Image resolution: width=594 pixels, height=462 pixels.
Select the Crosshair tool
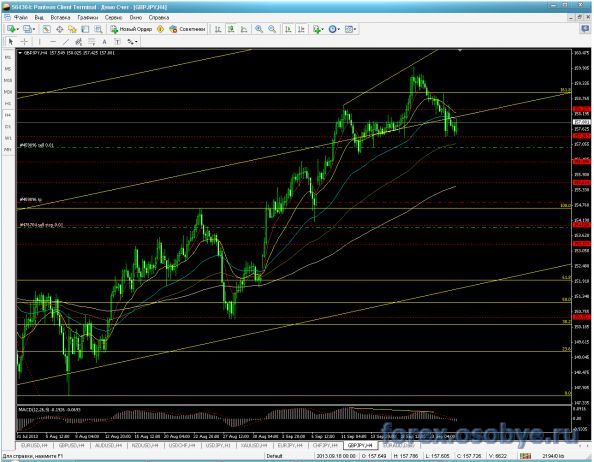(x=24, y=42)
